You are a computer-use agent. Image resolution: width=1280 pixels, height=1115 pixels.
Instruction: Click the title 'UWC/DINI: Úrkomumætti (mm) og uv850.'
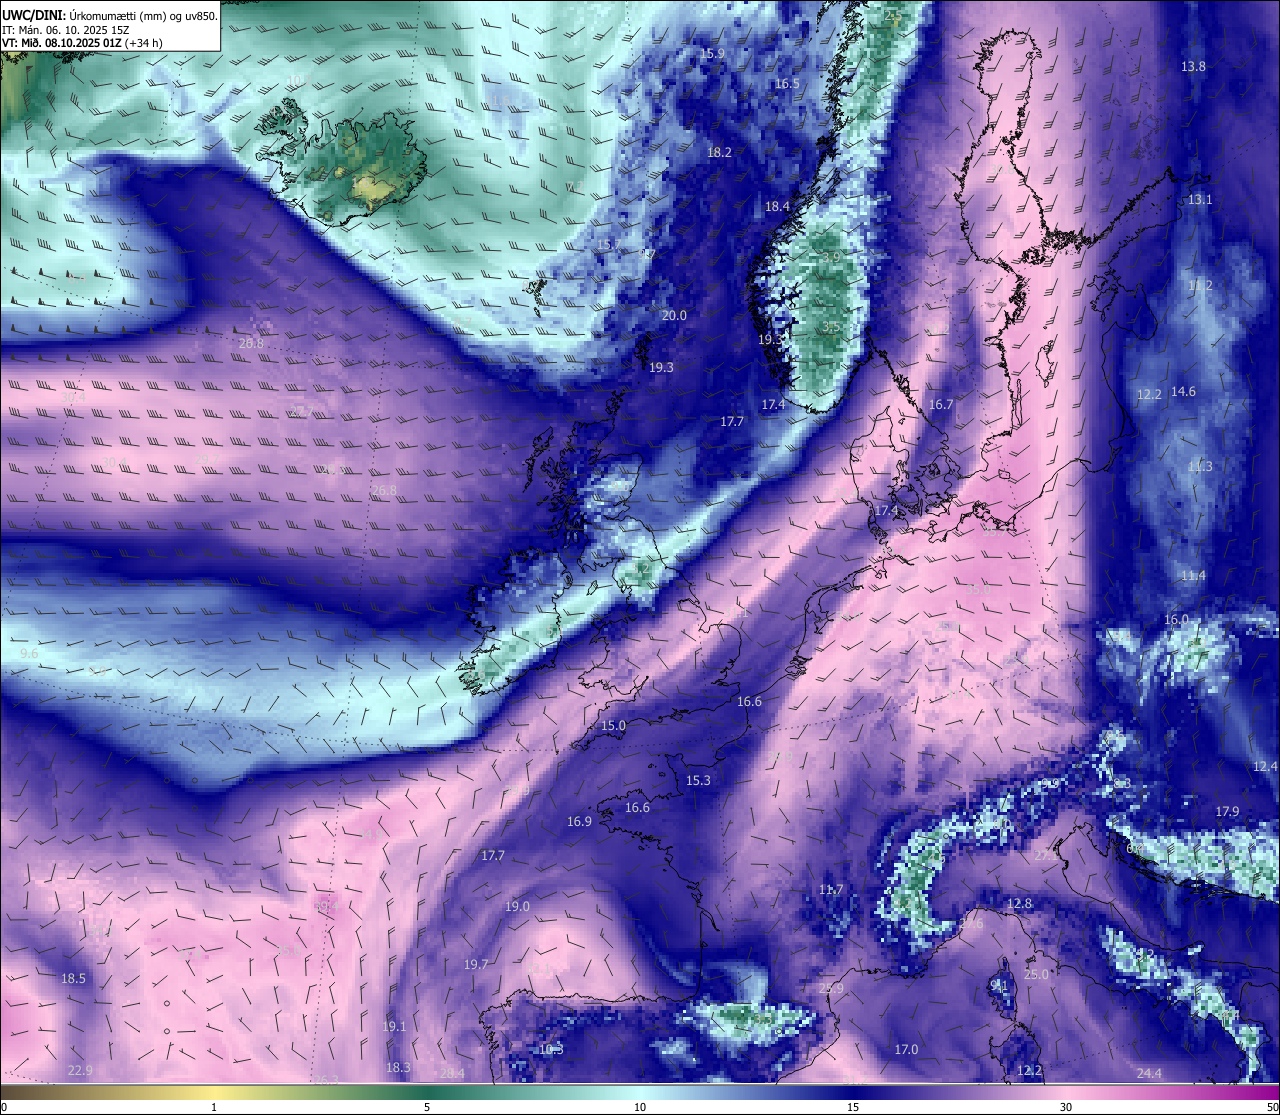(x=109, y=16)
